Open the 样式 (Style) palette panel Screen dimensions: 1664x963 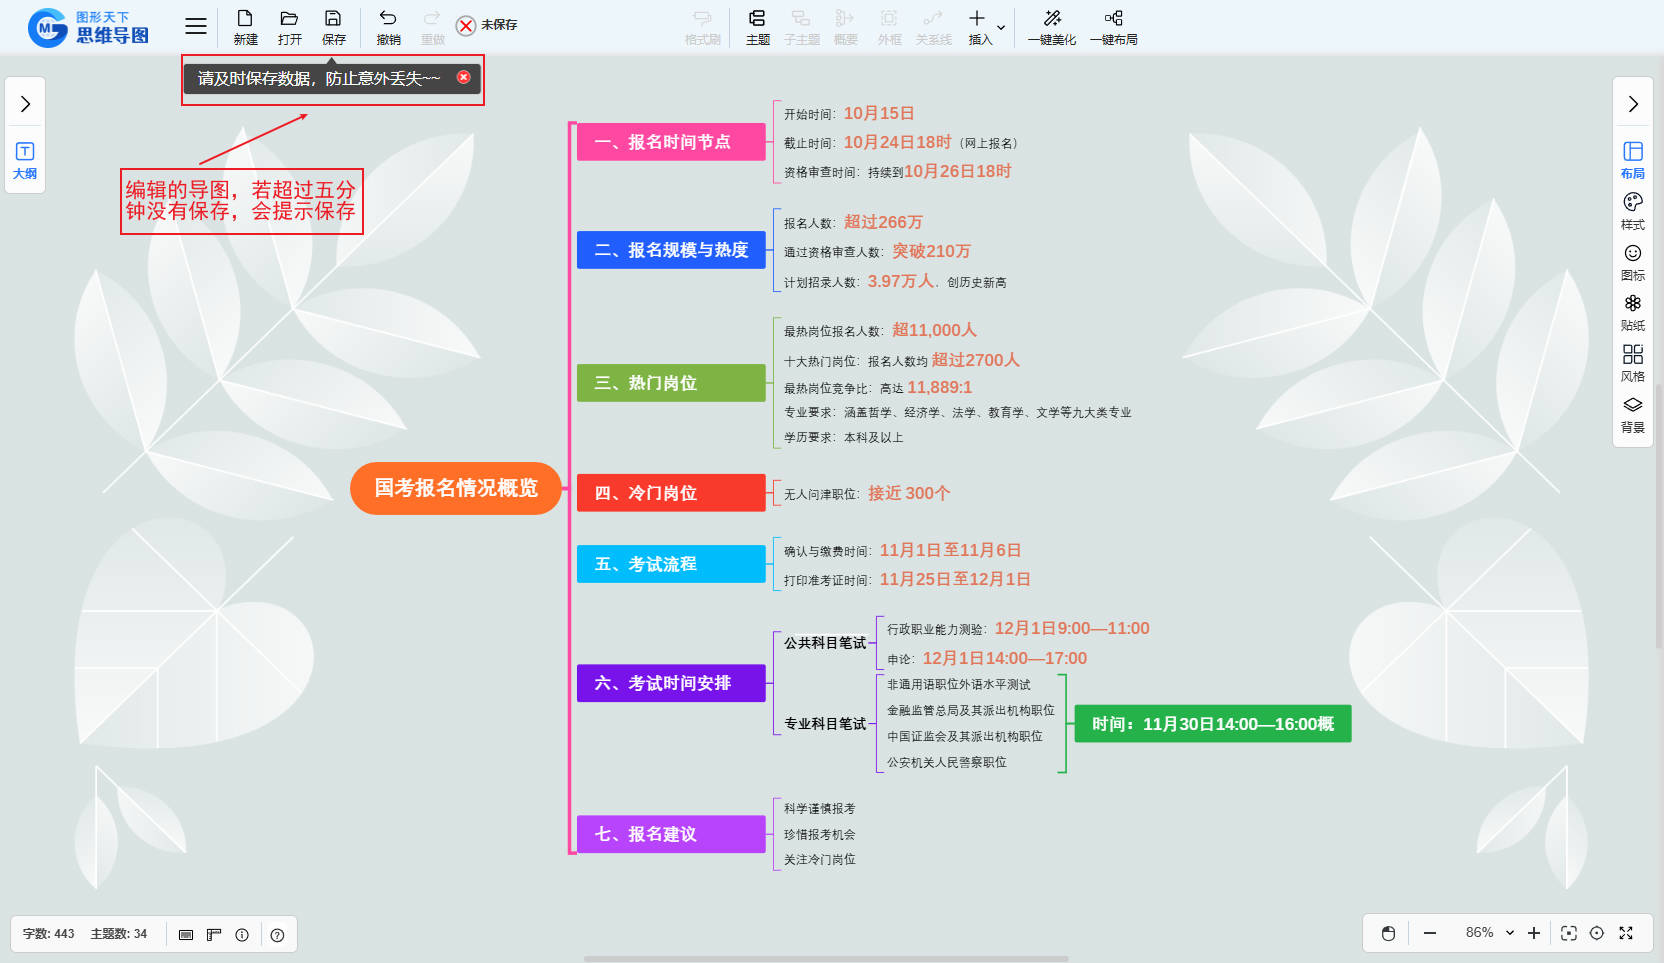pos(1632,210)
